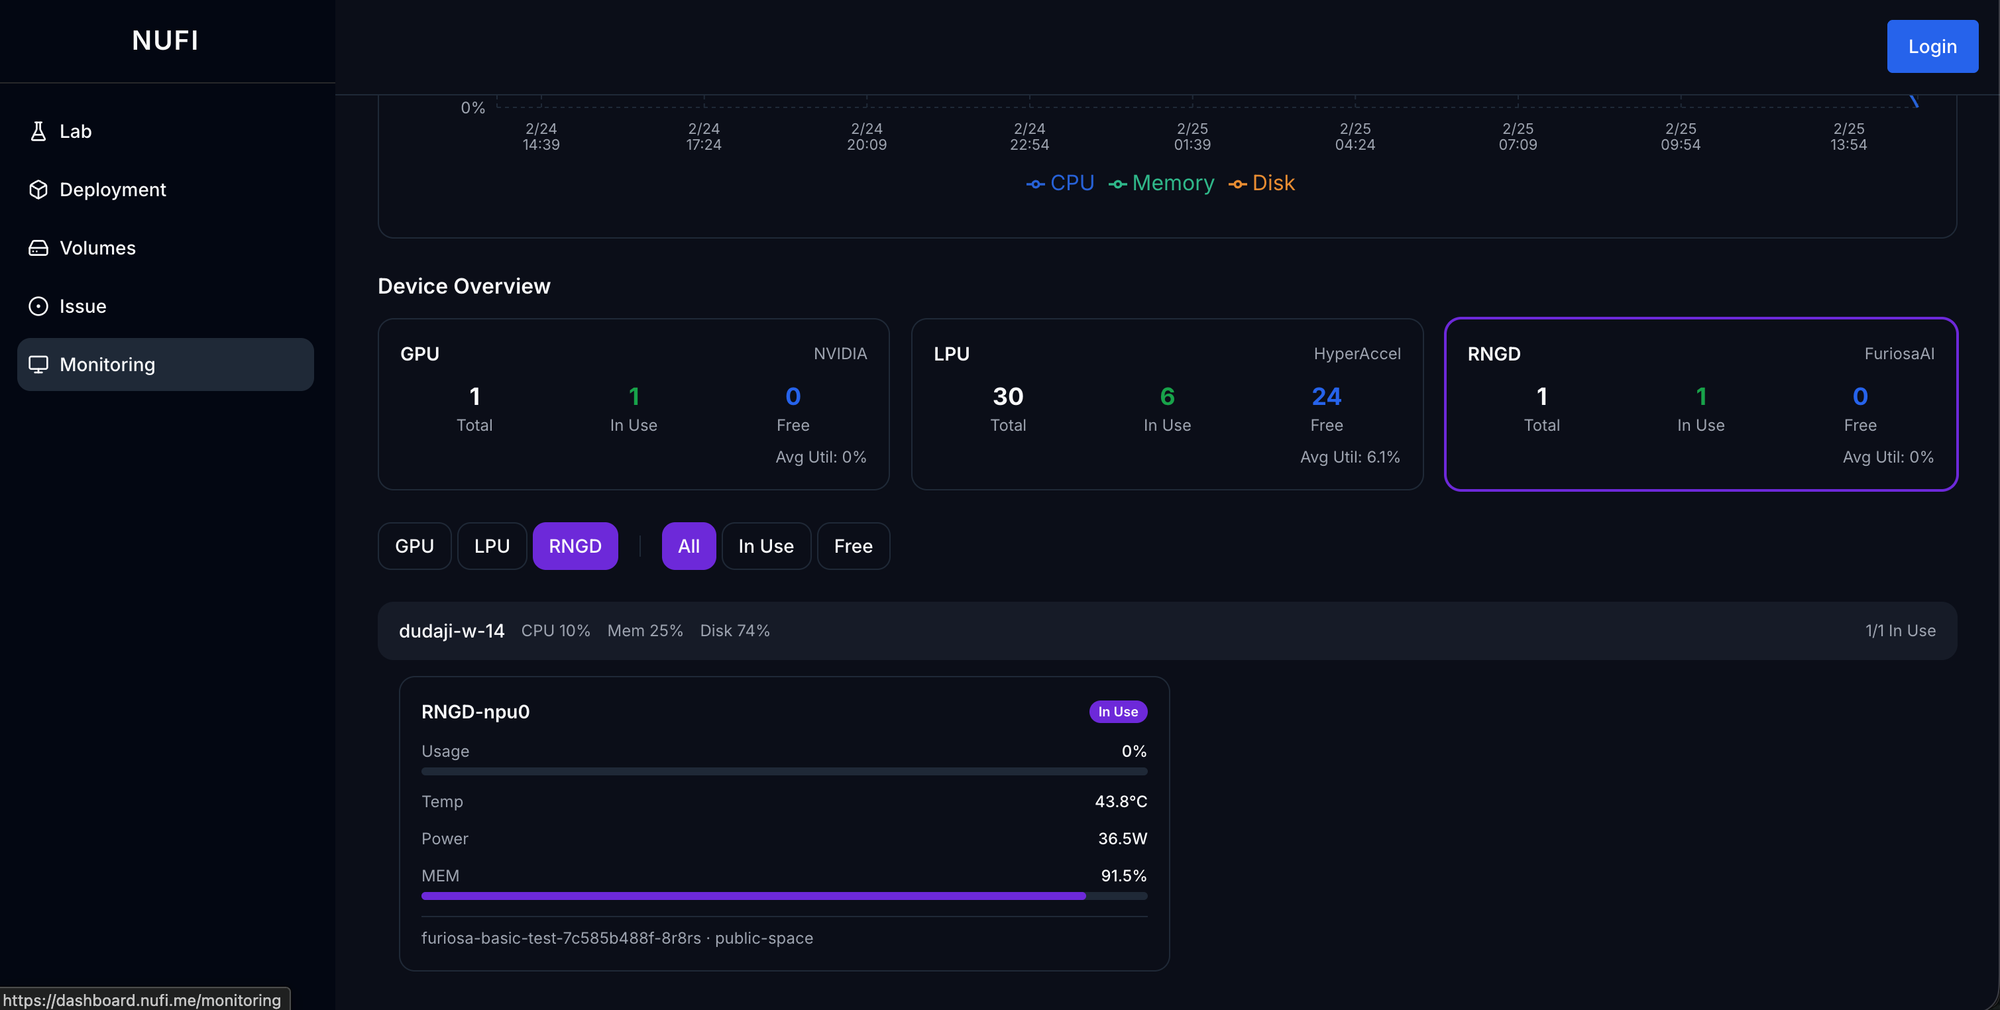Click the NUFI logo
The image size is (2000, 1010).
click(165, 41)
